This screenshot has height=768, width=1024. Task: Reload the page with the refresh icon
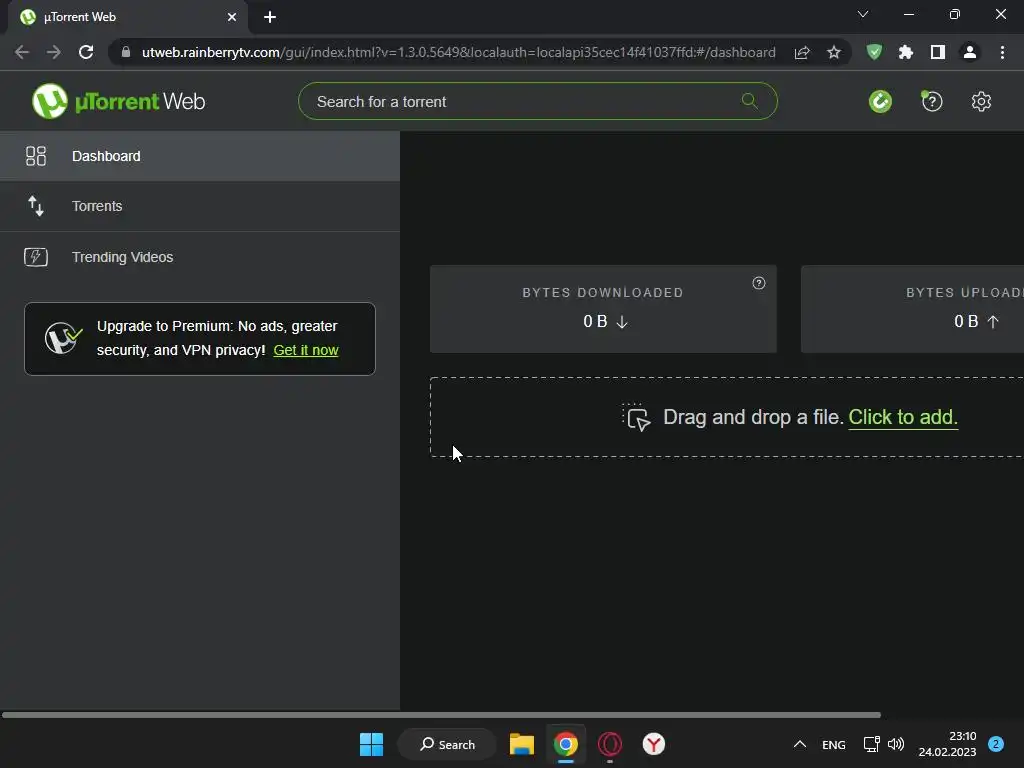point(86,52)
